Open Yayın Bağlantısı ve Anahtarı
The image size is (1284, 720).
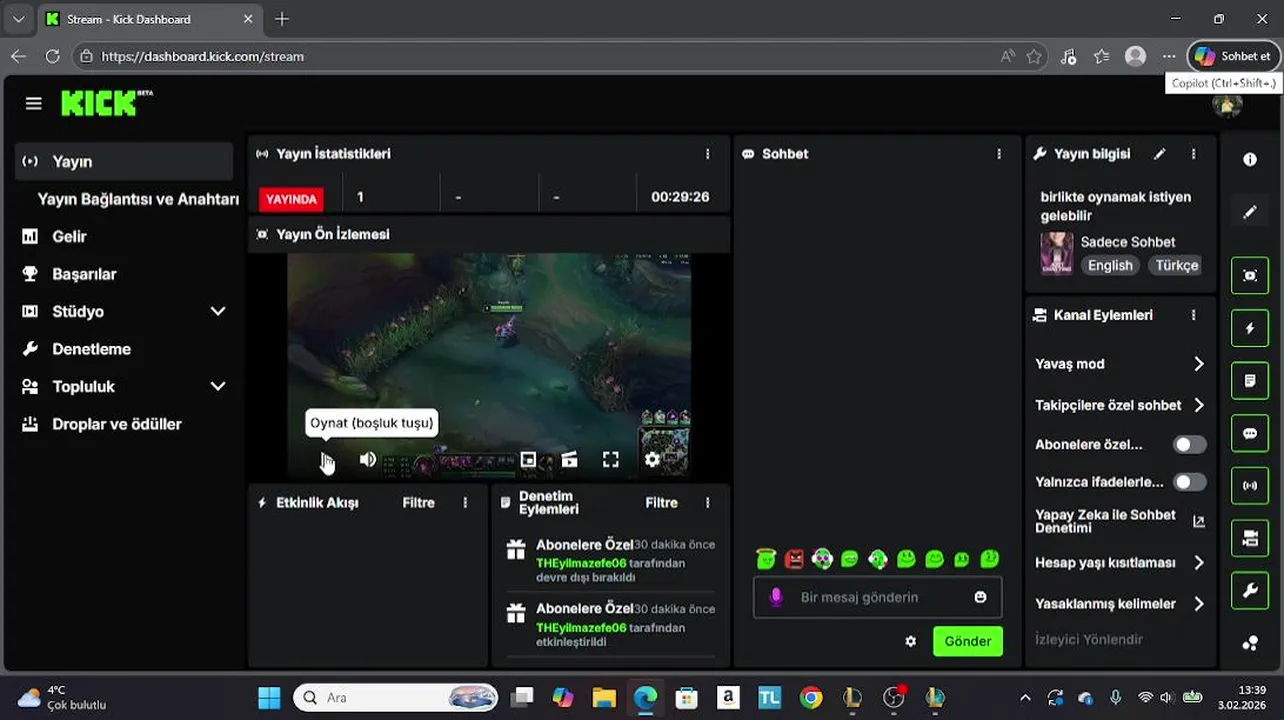(x=138, y=199)
